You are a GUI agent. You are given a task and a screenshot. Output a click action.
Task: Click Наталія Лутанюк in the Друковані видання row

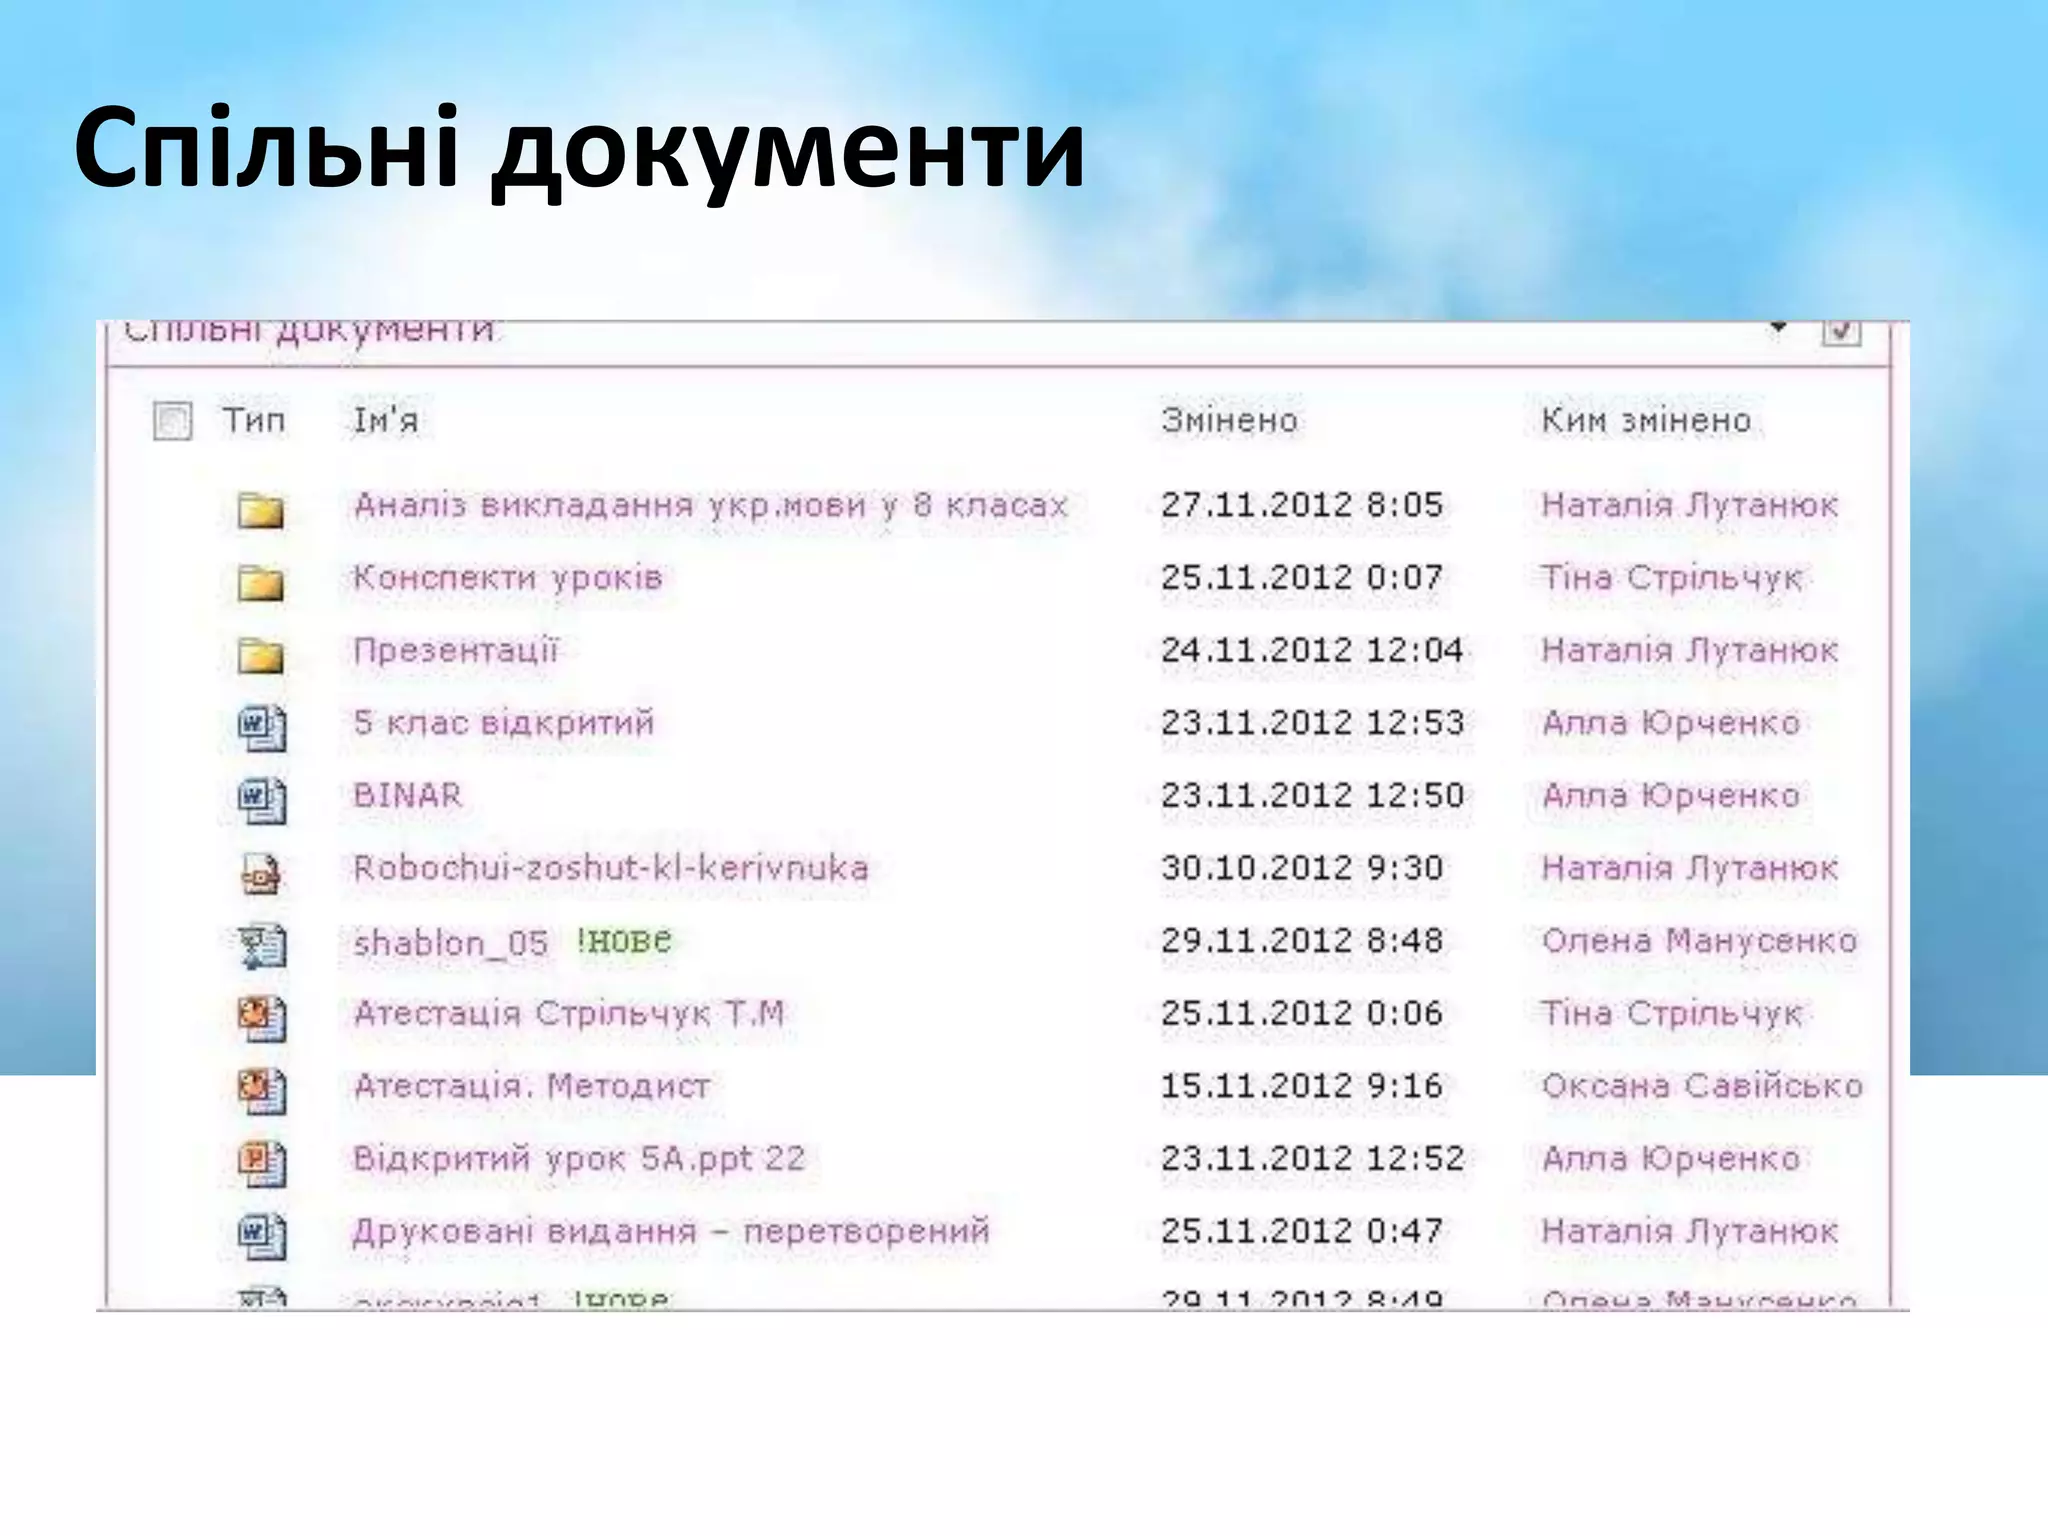coord(1689,1231)
